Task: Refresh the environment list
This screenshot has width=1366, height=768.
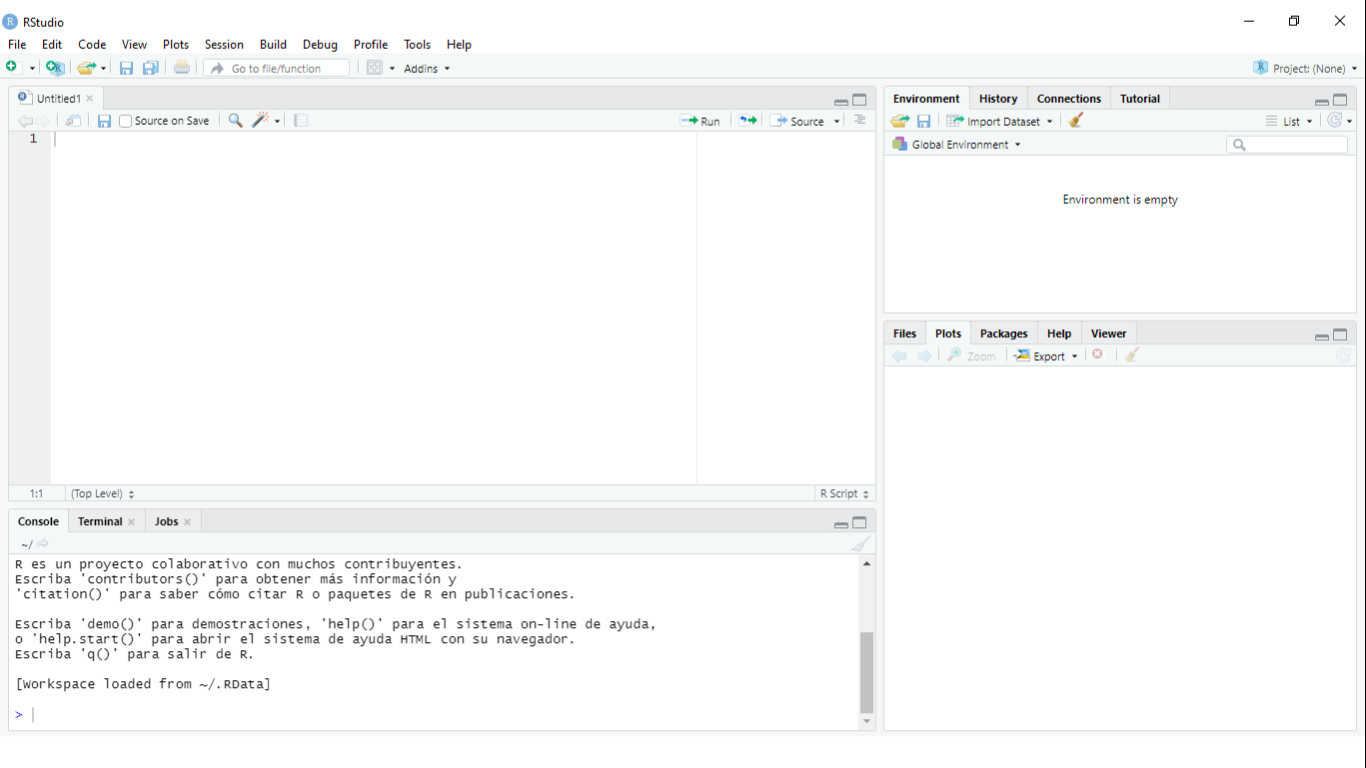Action: point(1334,120)
